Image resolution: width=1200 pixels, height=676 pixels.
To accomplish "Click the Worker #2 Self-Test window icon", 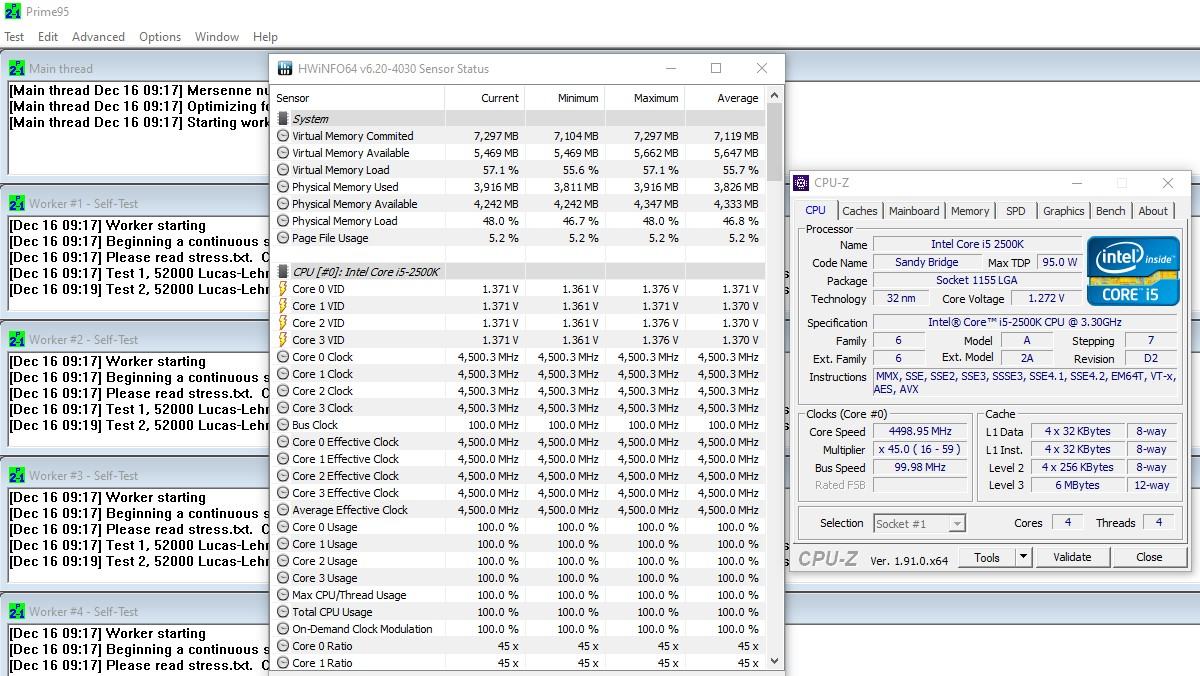I will (x=17, y=339).
